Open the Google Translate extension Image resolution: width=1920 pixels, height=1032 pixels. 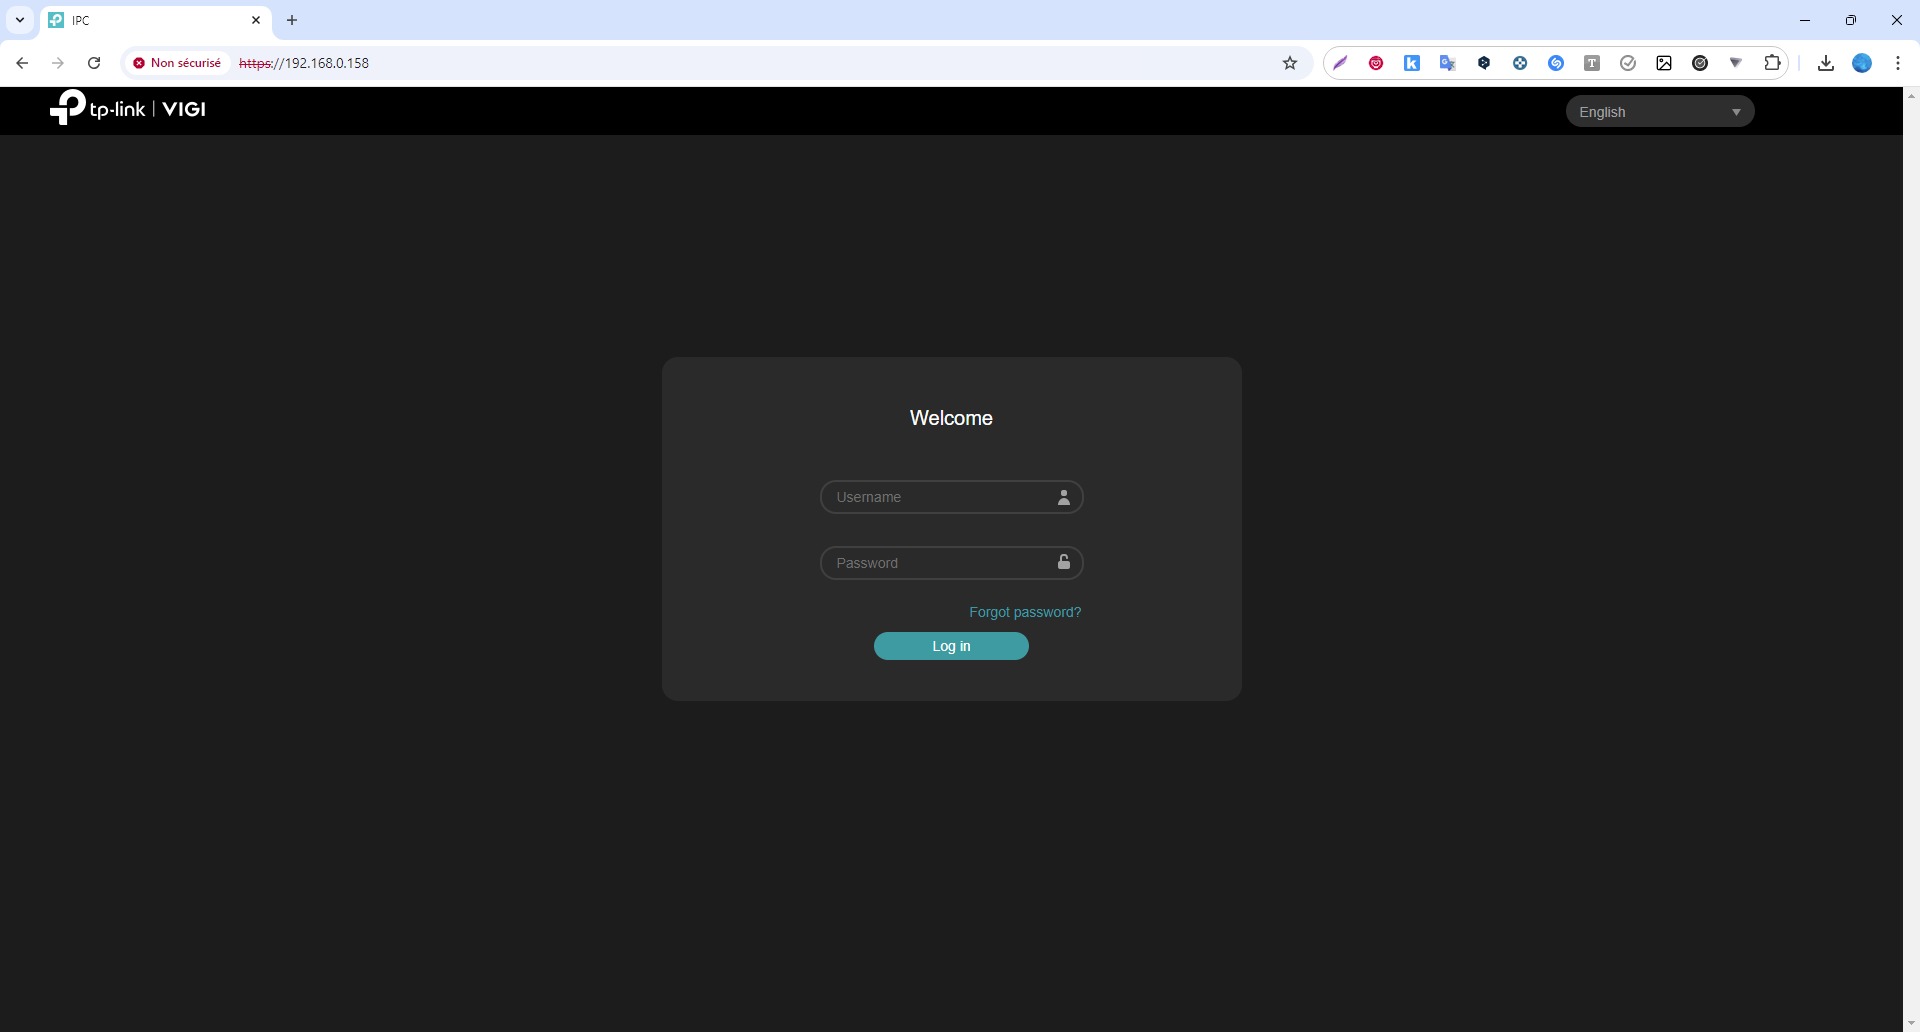[1447, 63]
